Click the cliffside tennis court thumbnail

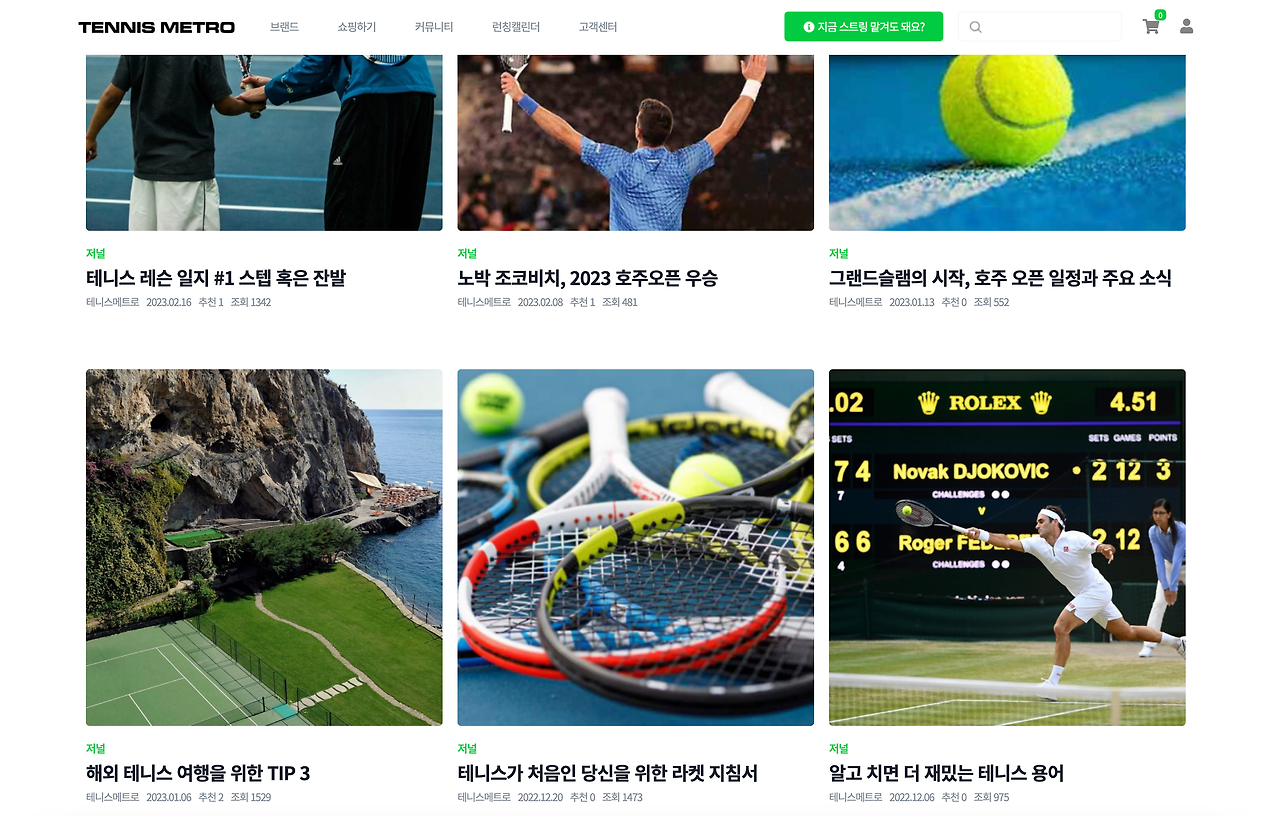click(x=264, y=547)
